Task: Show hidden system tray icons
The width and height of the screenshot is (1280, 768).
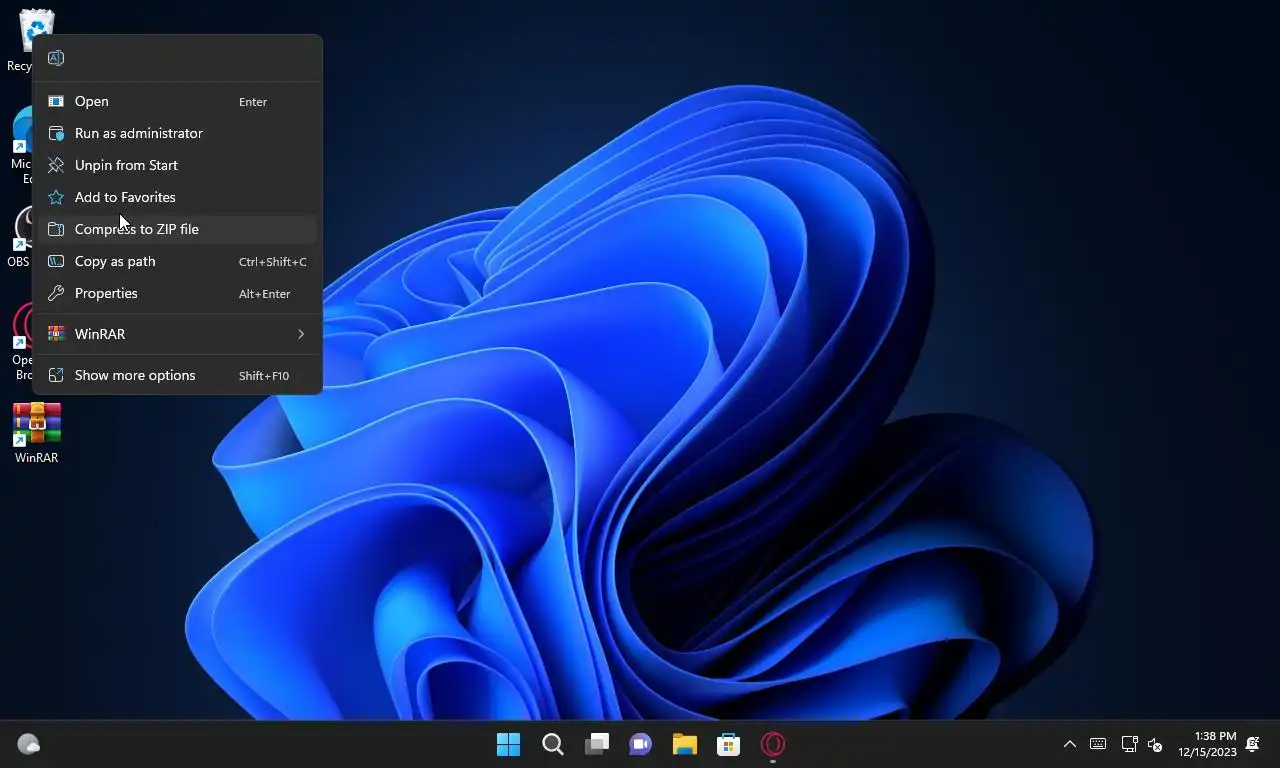Action: [x=1070, y=744]
